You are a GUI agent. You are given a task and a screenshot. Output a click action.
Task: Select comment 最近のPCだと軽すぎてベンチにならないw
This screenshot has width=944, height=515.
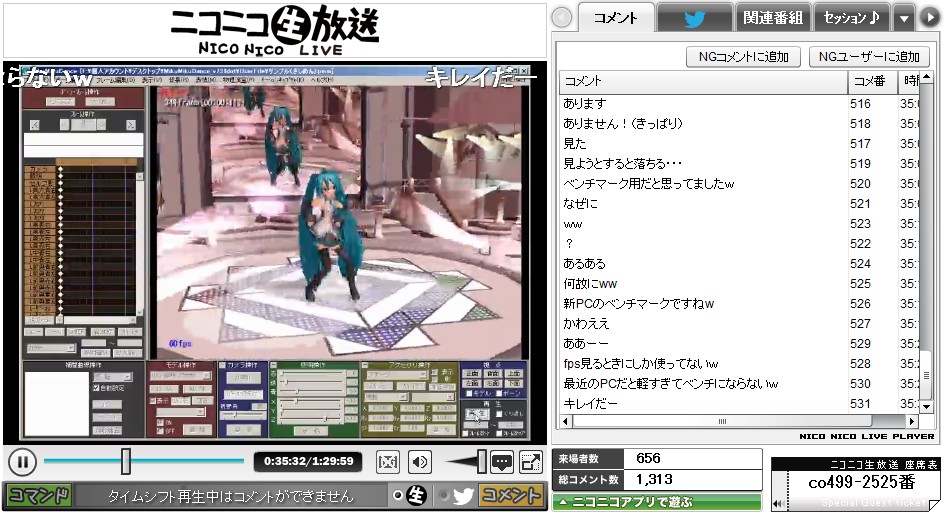[739, 383]
